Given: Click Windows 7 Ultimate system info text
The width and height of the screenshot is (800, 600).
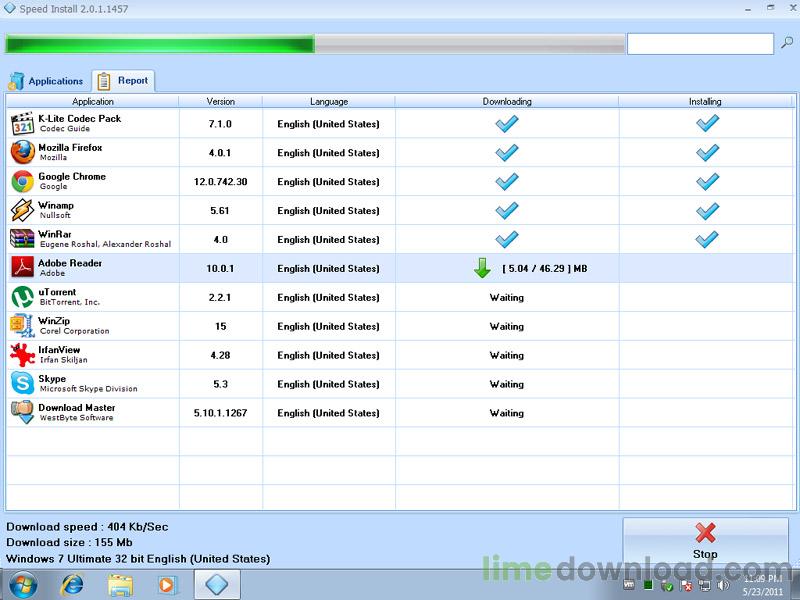Looking at the screenshot, I should tap(138, 559).
